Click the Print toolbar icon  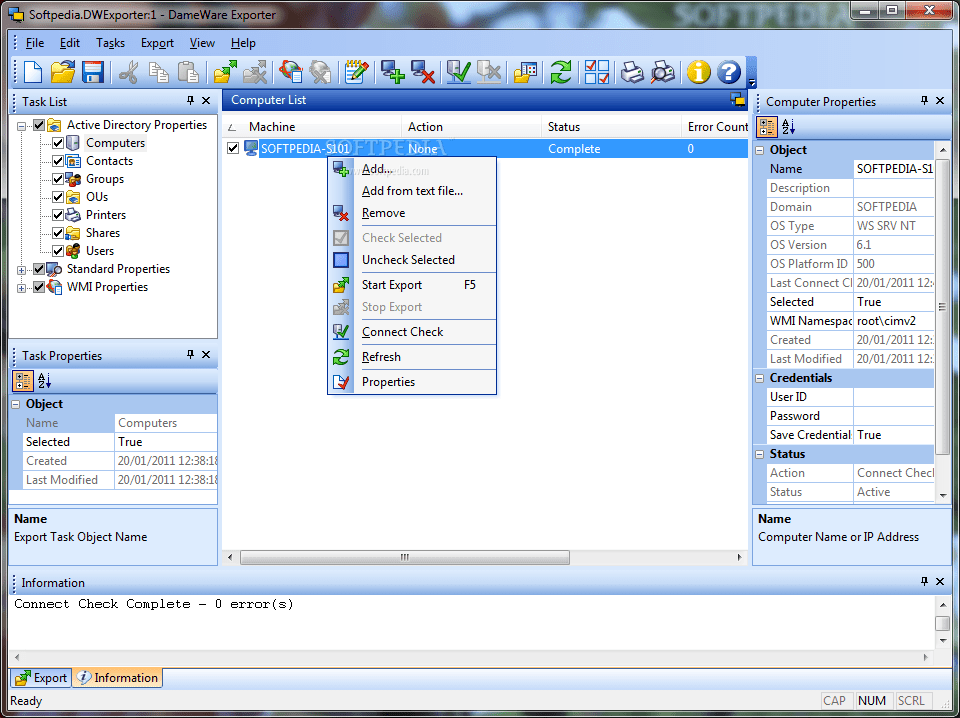pos(632,72)
